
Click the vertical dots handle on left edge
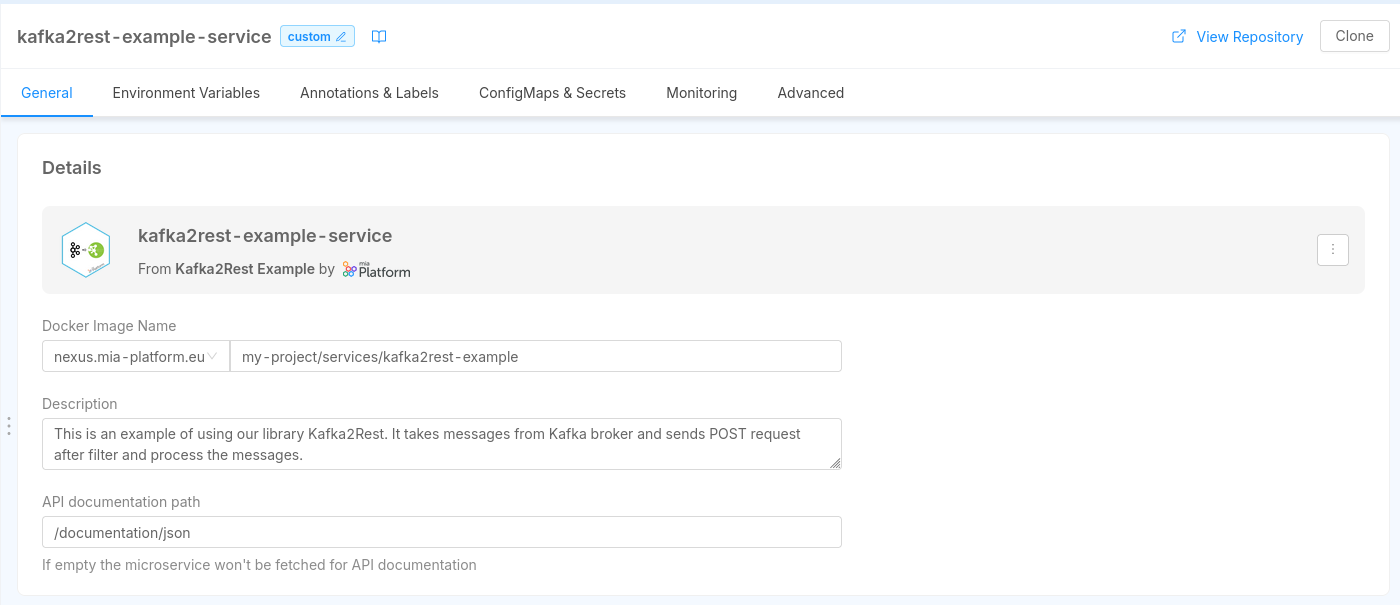9,426
